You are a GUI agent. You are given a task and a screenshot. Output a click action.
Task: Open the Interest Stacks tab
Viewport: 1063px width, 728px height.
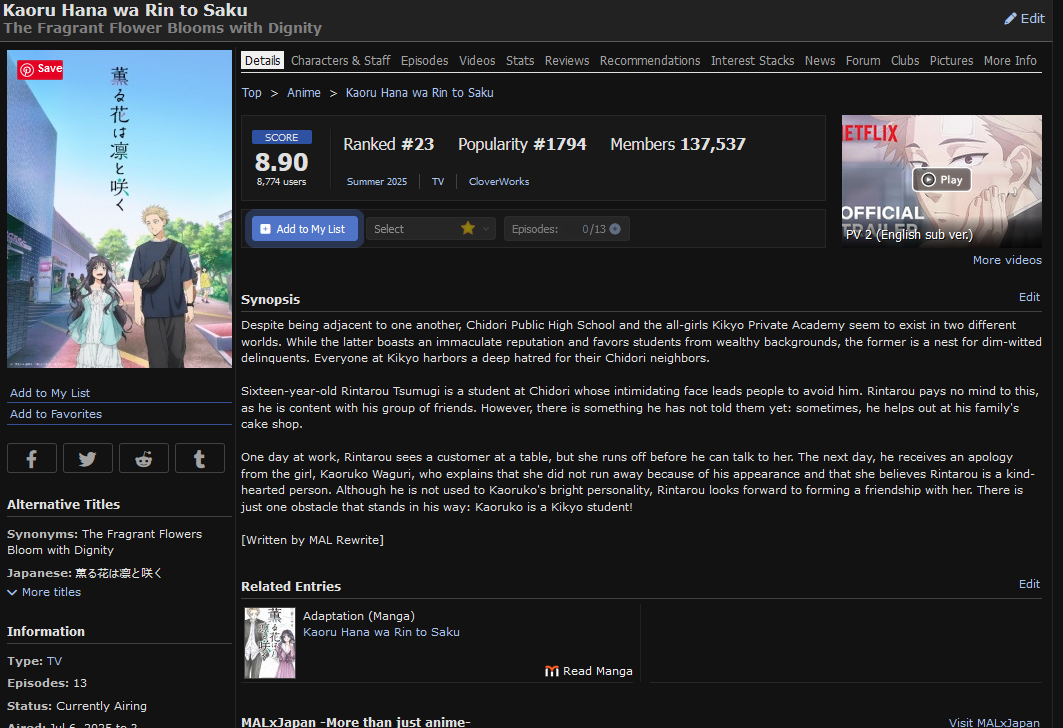click(x=753, y=60)
